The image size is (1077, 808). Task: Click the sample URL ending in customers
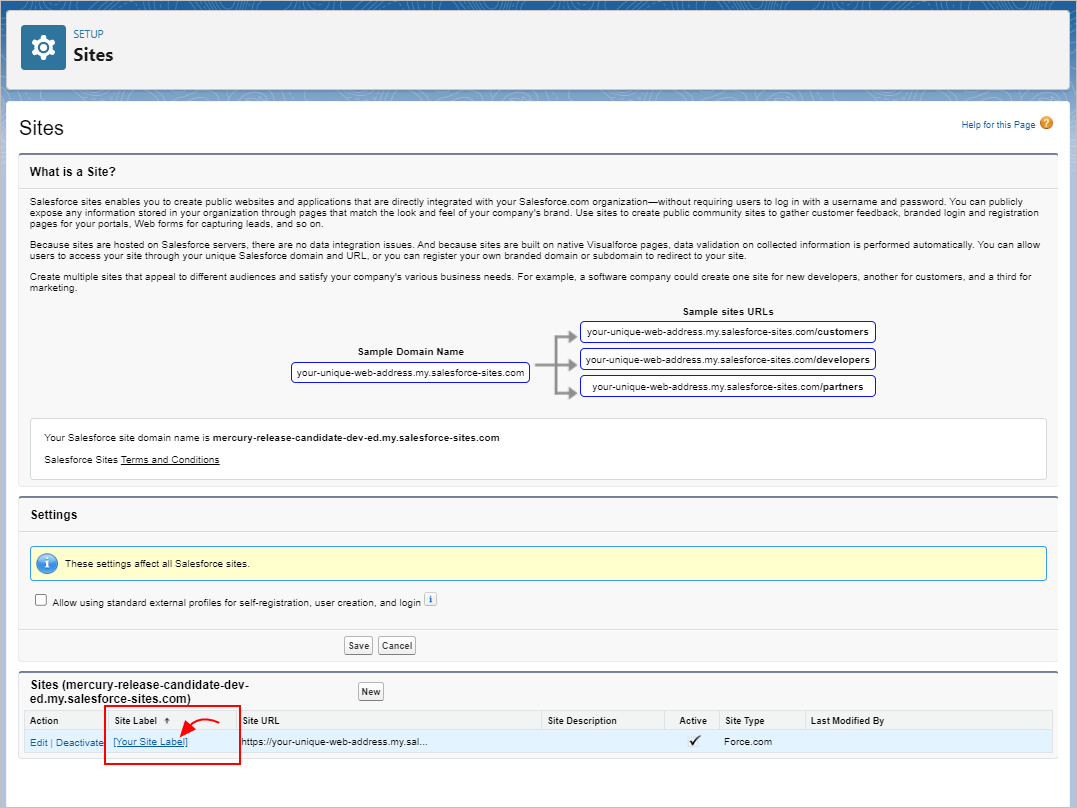[x=727, y=332]
